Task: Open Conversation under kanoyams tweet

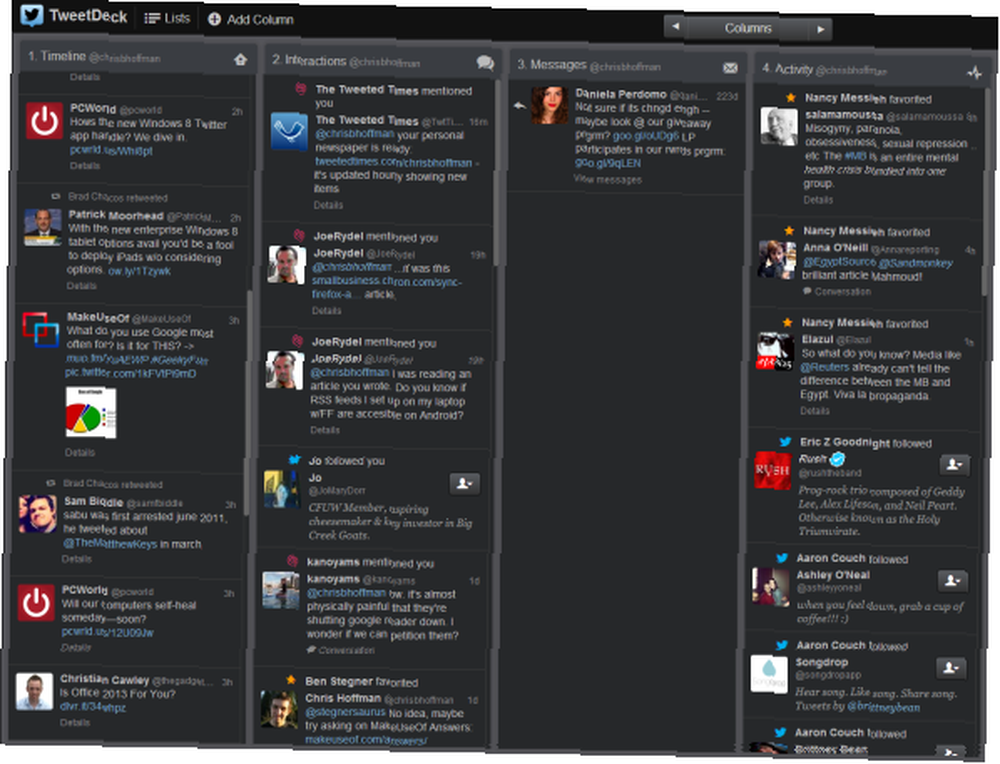Action: pyautogui.click(x=342, y=650)
